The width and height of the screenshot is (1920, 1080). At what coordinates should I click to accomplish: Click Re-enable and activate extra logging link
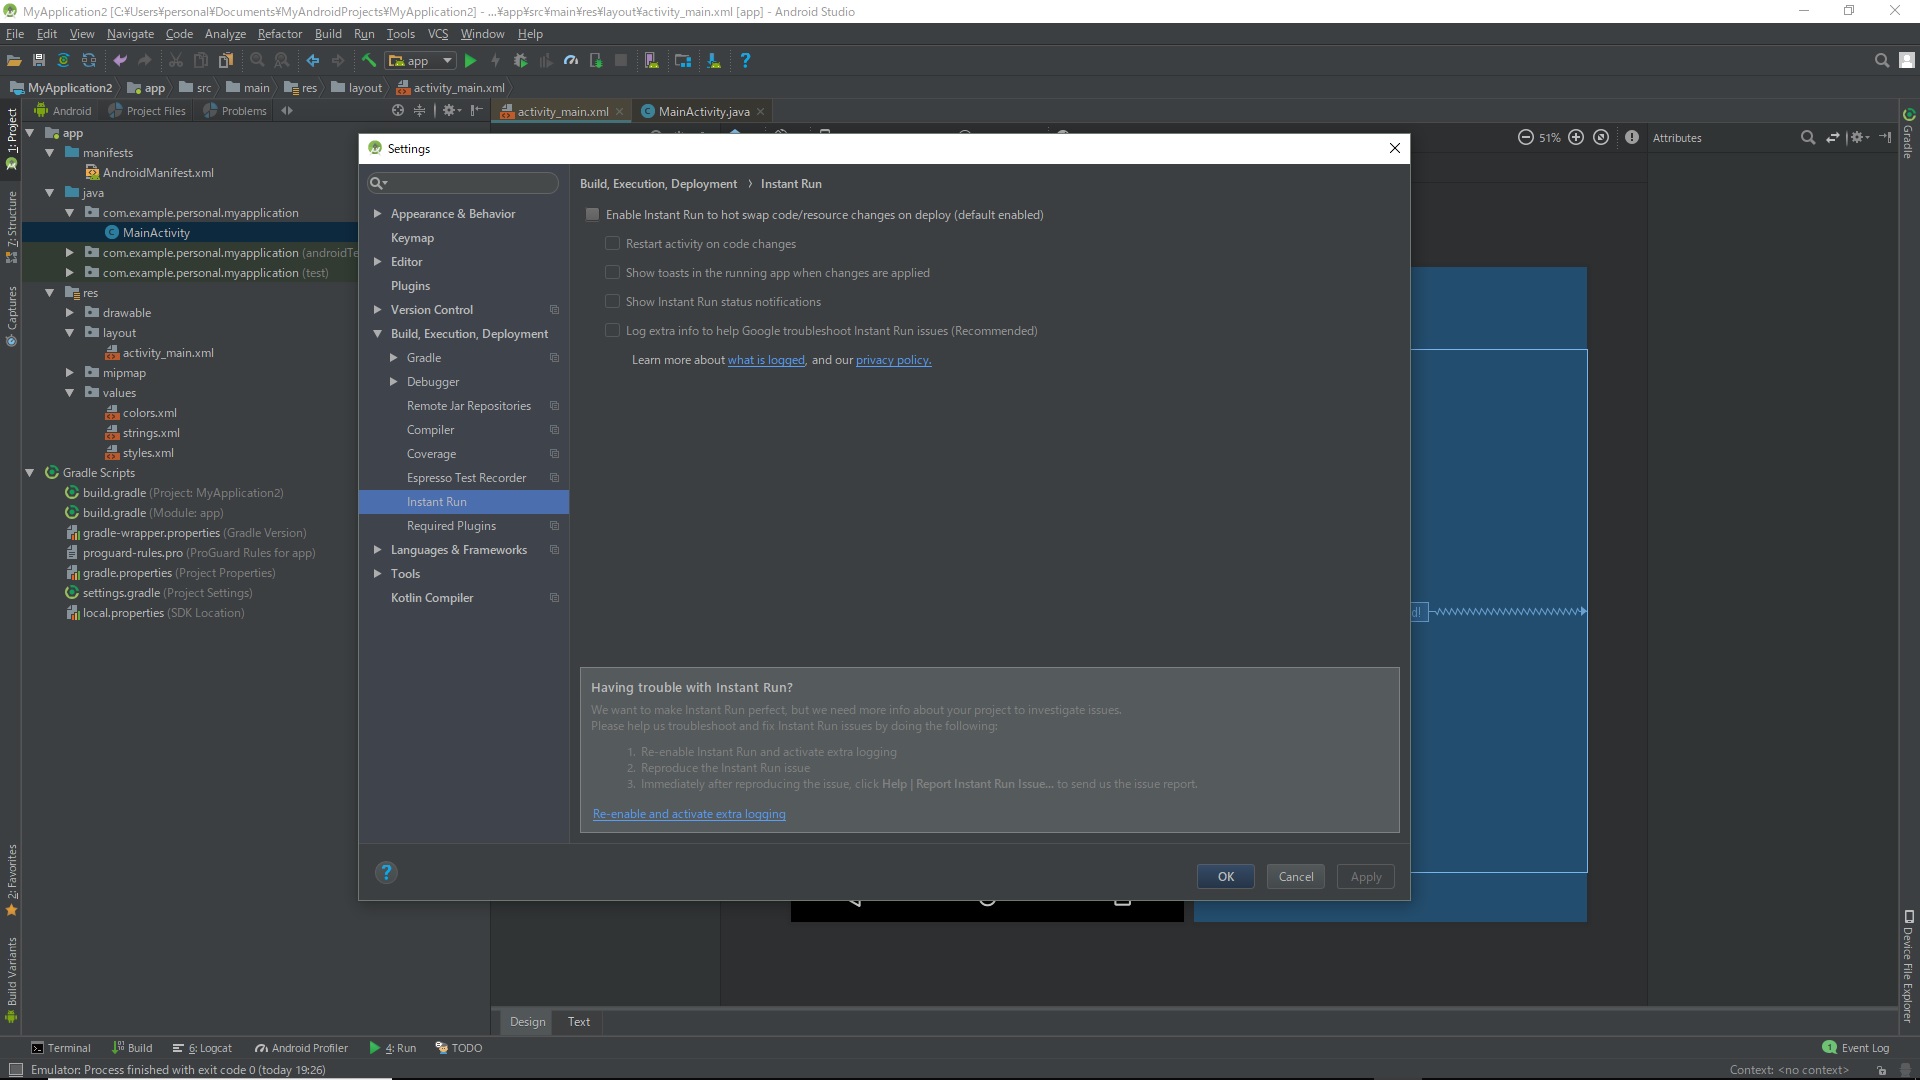click(x=689, y=814)
